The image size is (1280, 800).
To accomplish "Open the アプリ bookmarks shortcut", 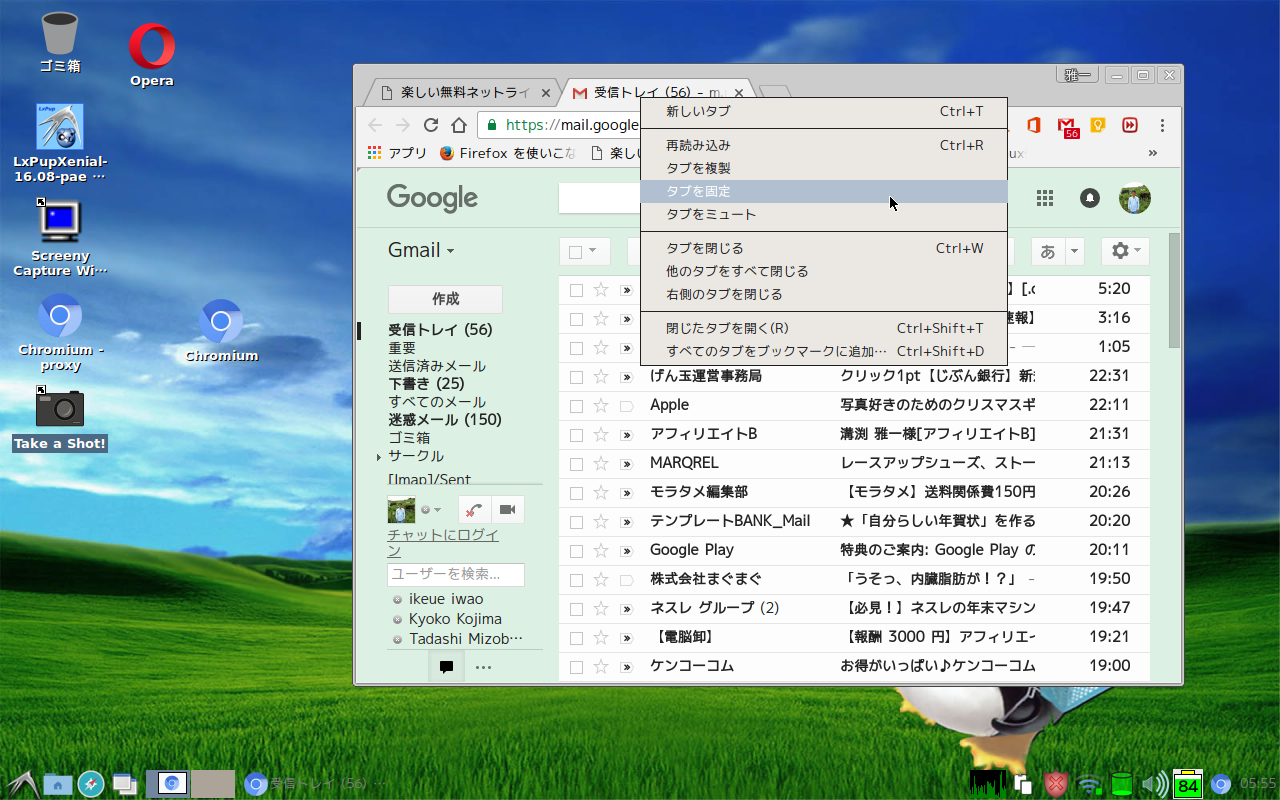I will pyautogui.click(x=397, y=153).
